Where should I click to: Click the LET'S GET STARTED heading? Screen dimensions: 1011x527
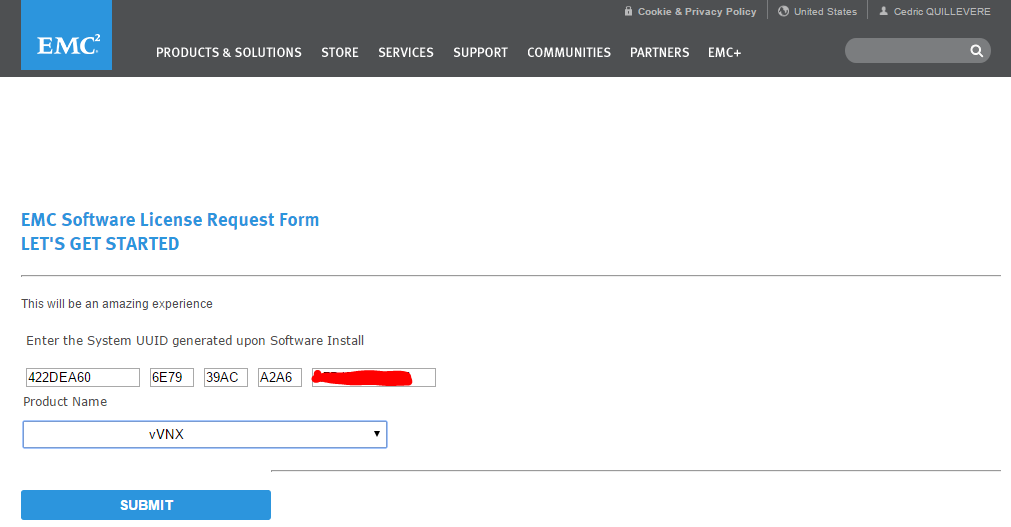[100, 244]
